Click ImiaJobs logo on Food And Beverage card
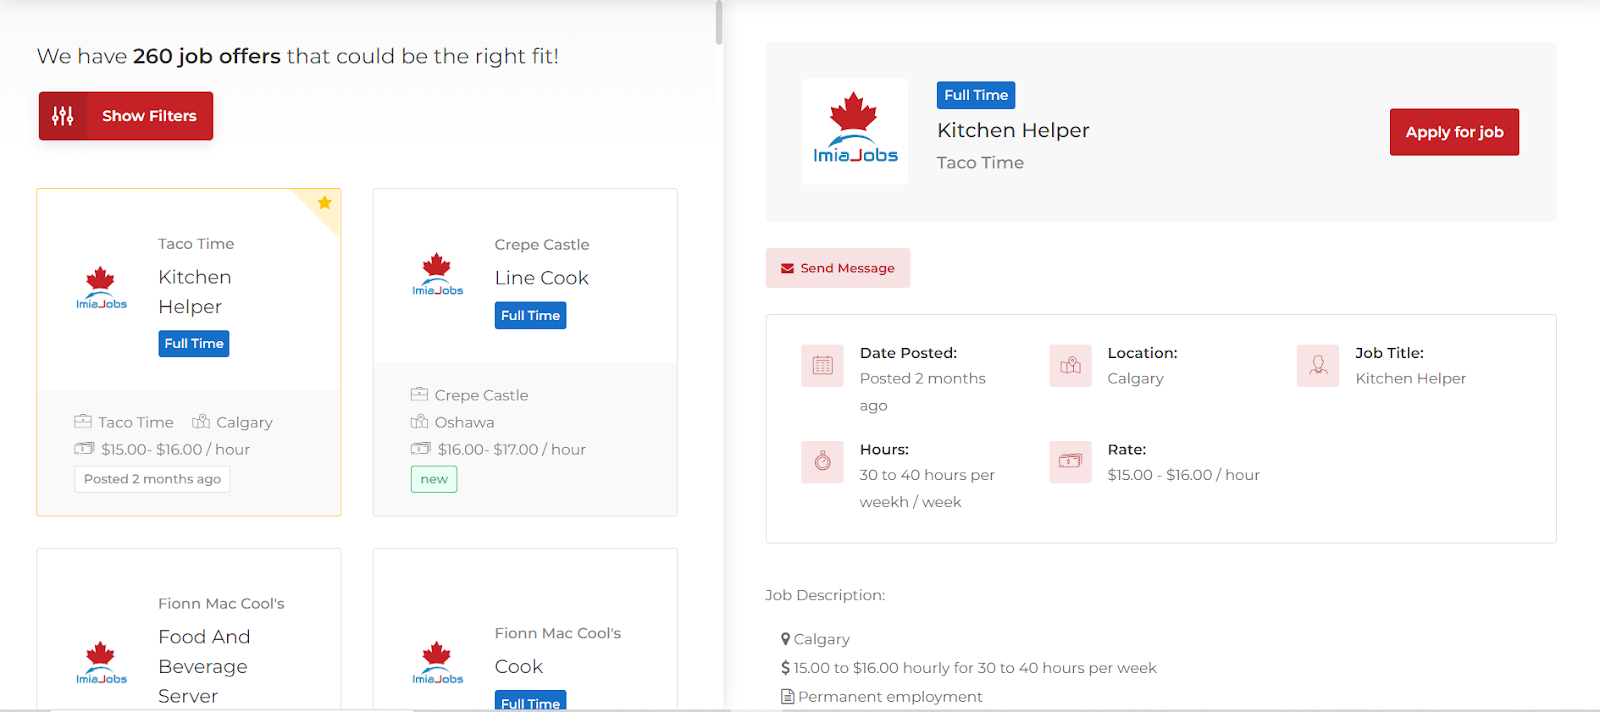The image size is (1600, 712). click(x=101, y=663)
